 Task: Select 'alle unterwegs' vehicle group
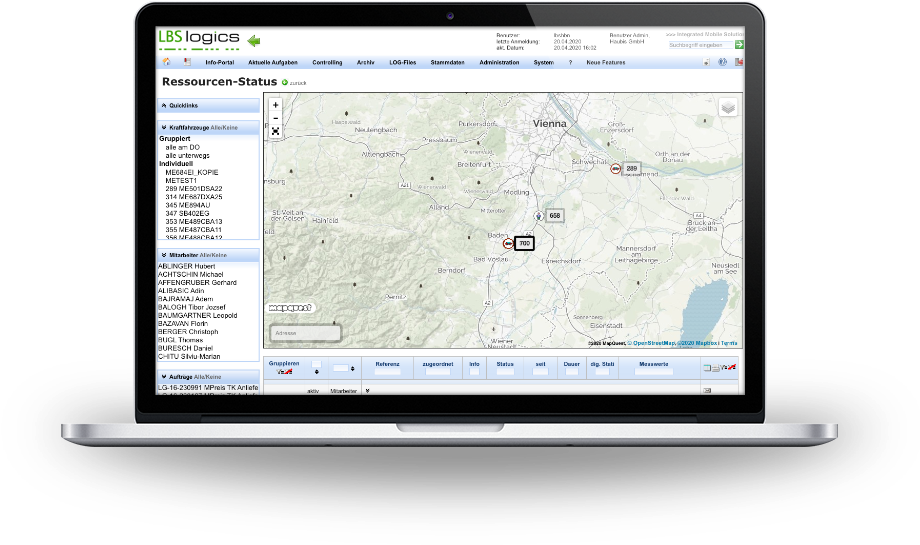pos(187,155)
